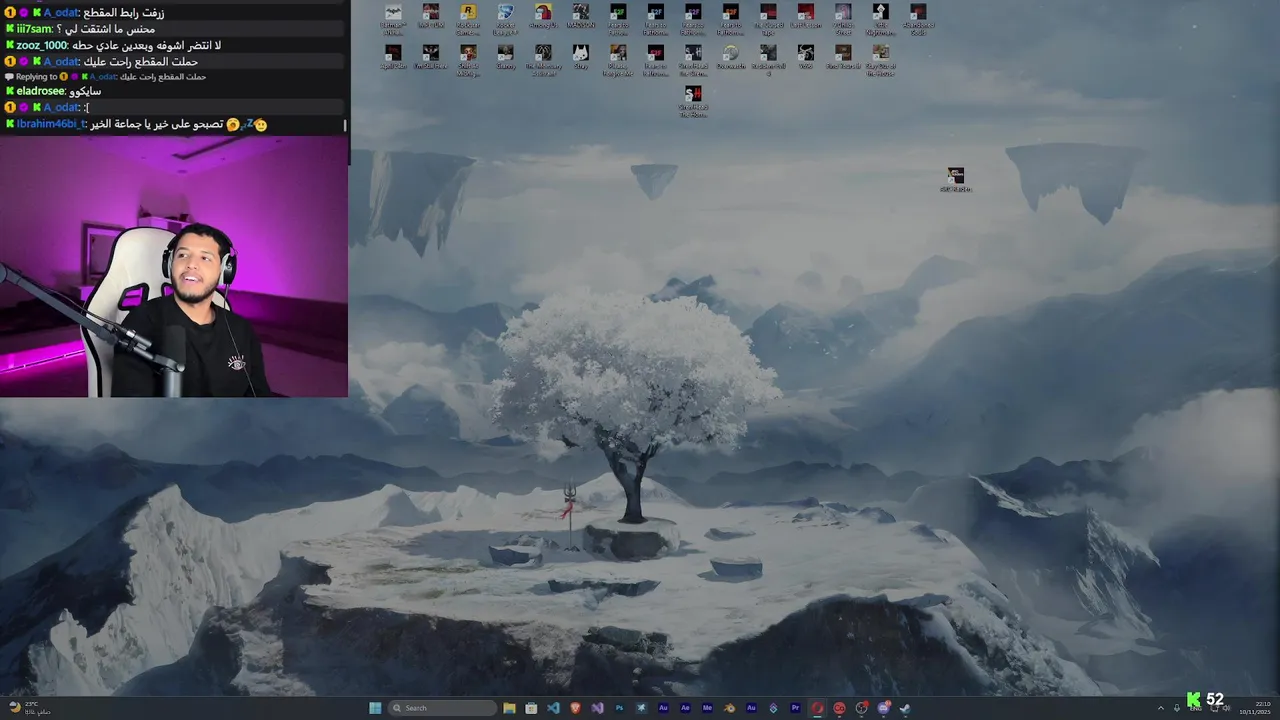Select The Mortuary Assistant desktop icon
Image resolution: width=1280 pixels, height=720 pixels.
(543, 59)
